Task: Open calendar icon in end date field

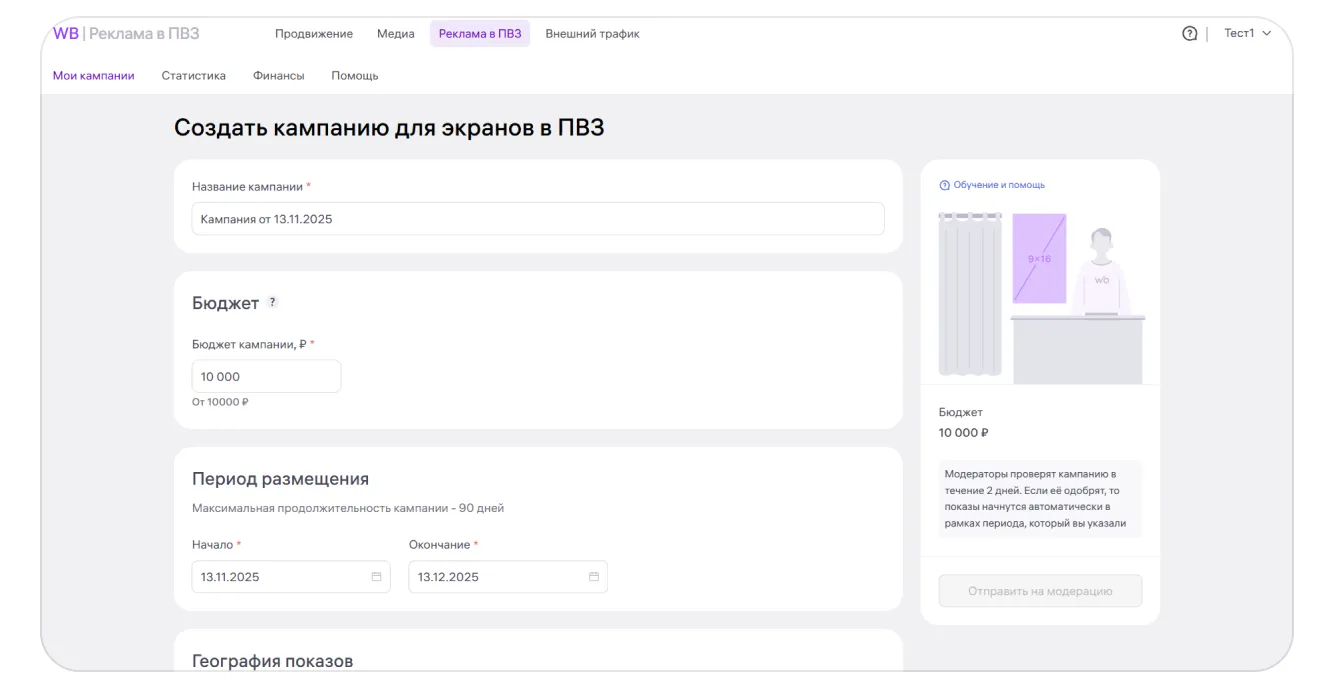Action: point(593,577)
